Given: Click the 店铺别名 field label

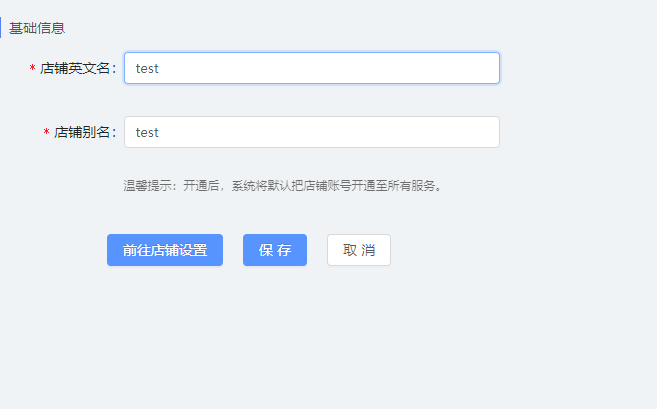Looking at the screenshot, I should click(x=82, y=132).
